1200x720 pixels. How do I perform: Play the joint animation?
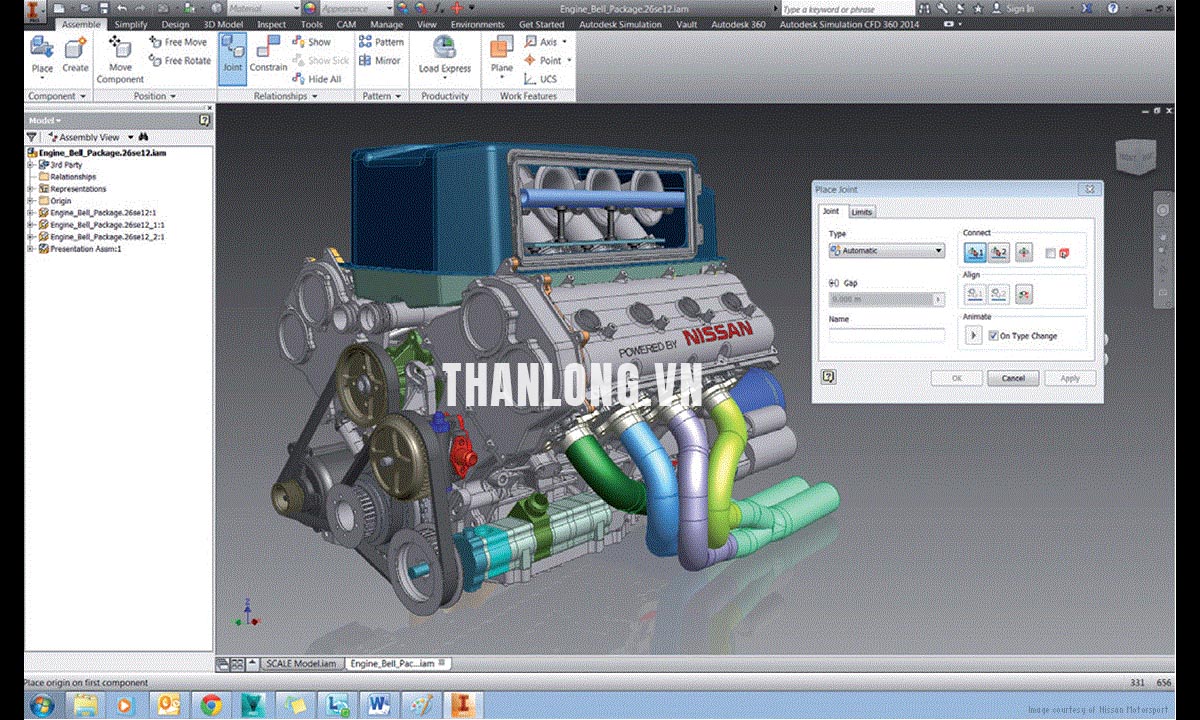click(973, 336)
